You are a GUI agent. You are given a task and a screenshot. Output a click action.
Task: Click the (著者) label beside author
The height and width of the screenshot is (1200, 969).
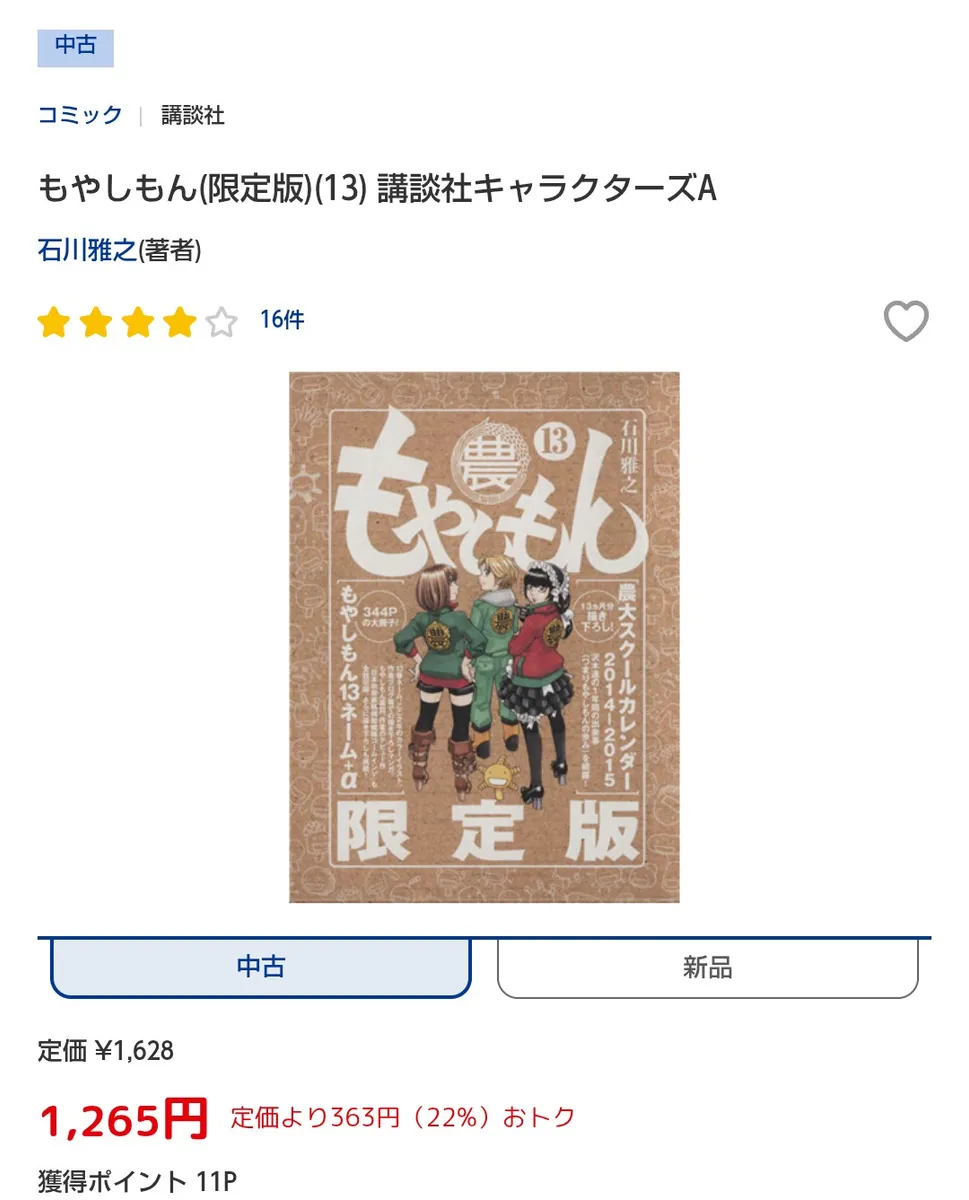click(x=170, y=250)
